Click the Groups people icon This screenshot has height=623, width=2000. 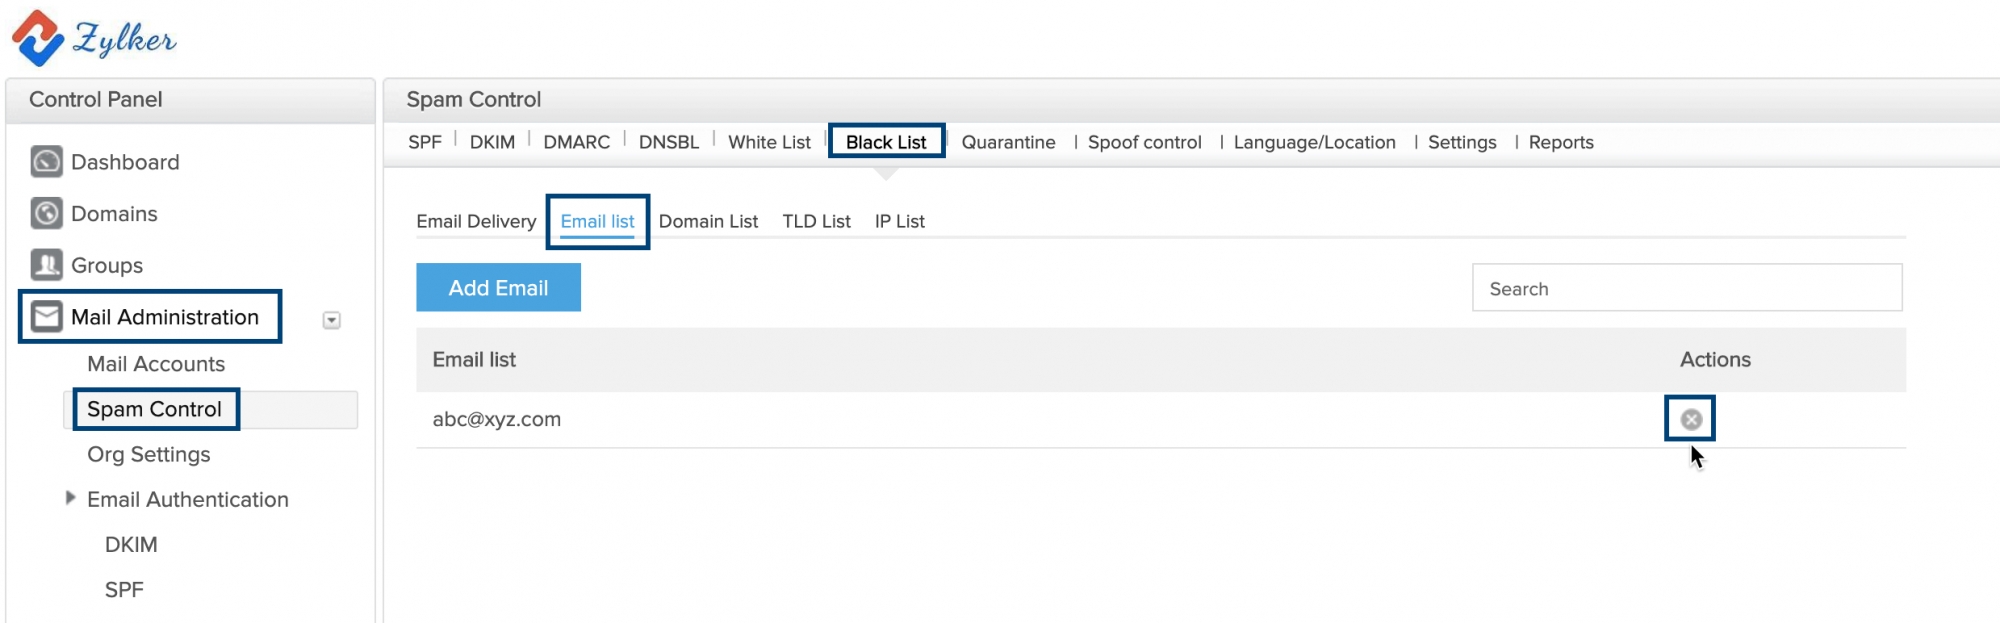[x=46, y=265]
